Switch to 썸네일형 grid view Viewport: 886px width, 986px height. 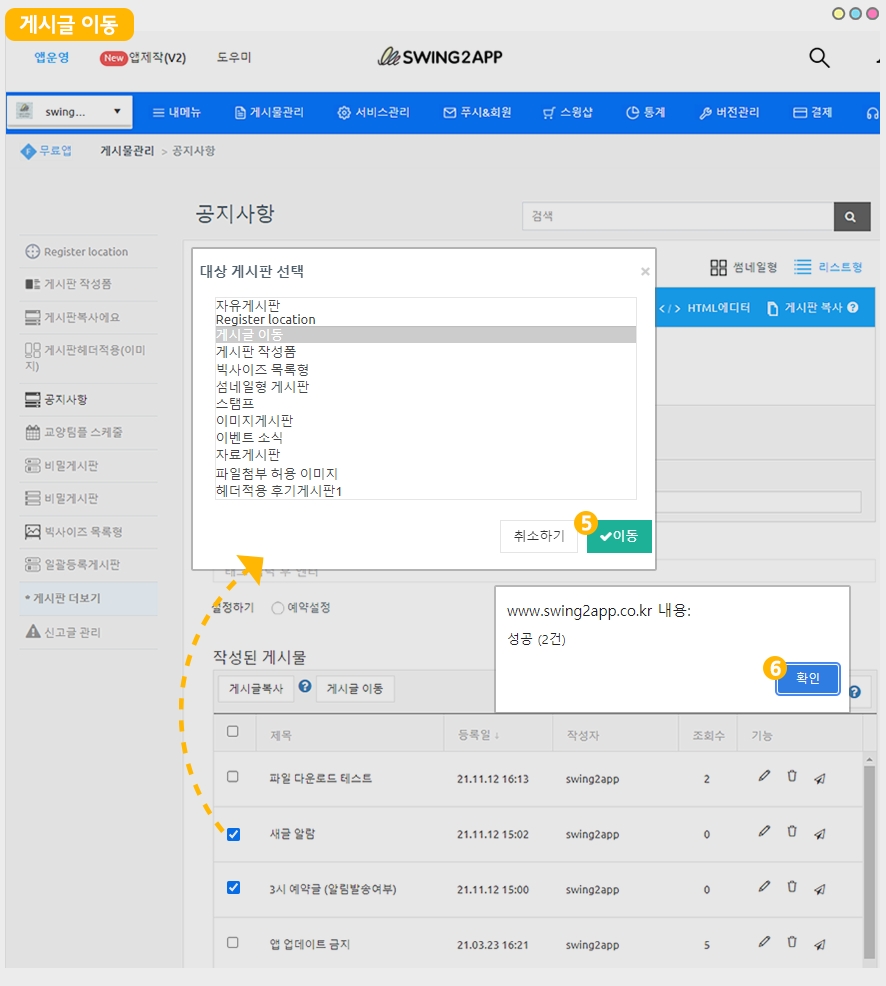click(743, 267)
